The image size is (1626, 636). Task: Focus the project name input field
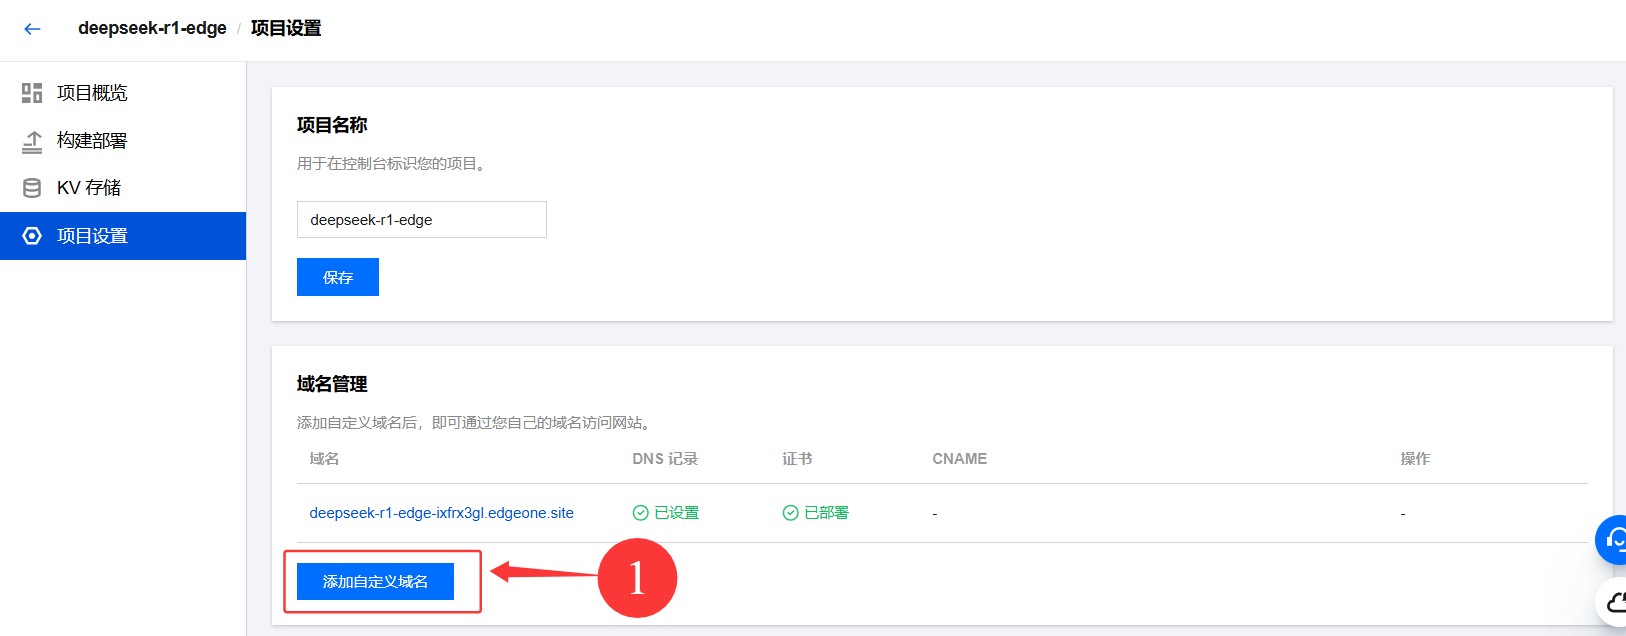[x=422, y=220]
